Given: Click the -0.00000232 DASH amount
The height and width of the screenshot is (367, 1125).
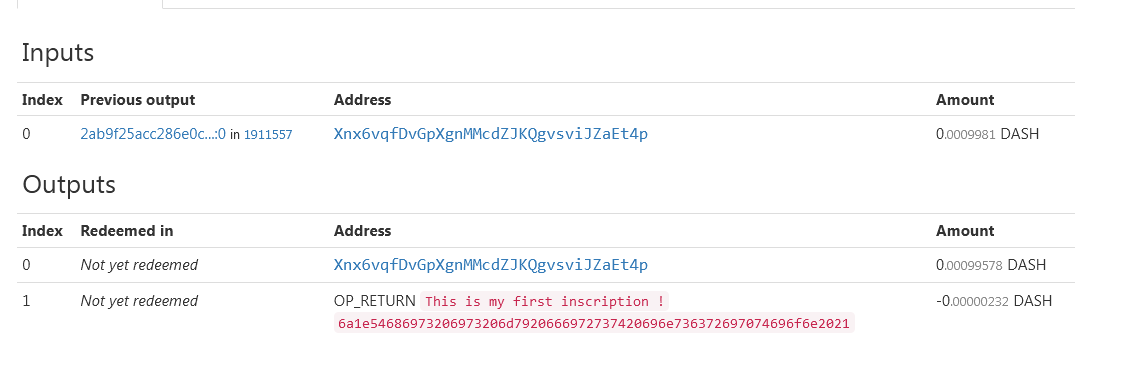Looking at the screenshot, I should pos(994,301).
